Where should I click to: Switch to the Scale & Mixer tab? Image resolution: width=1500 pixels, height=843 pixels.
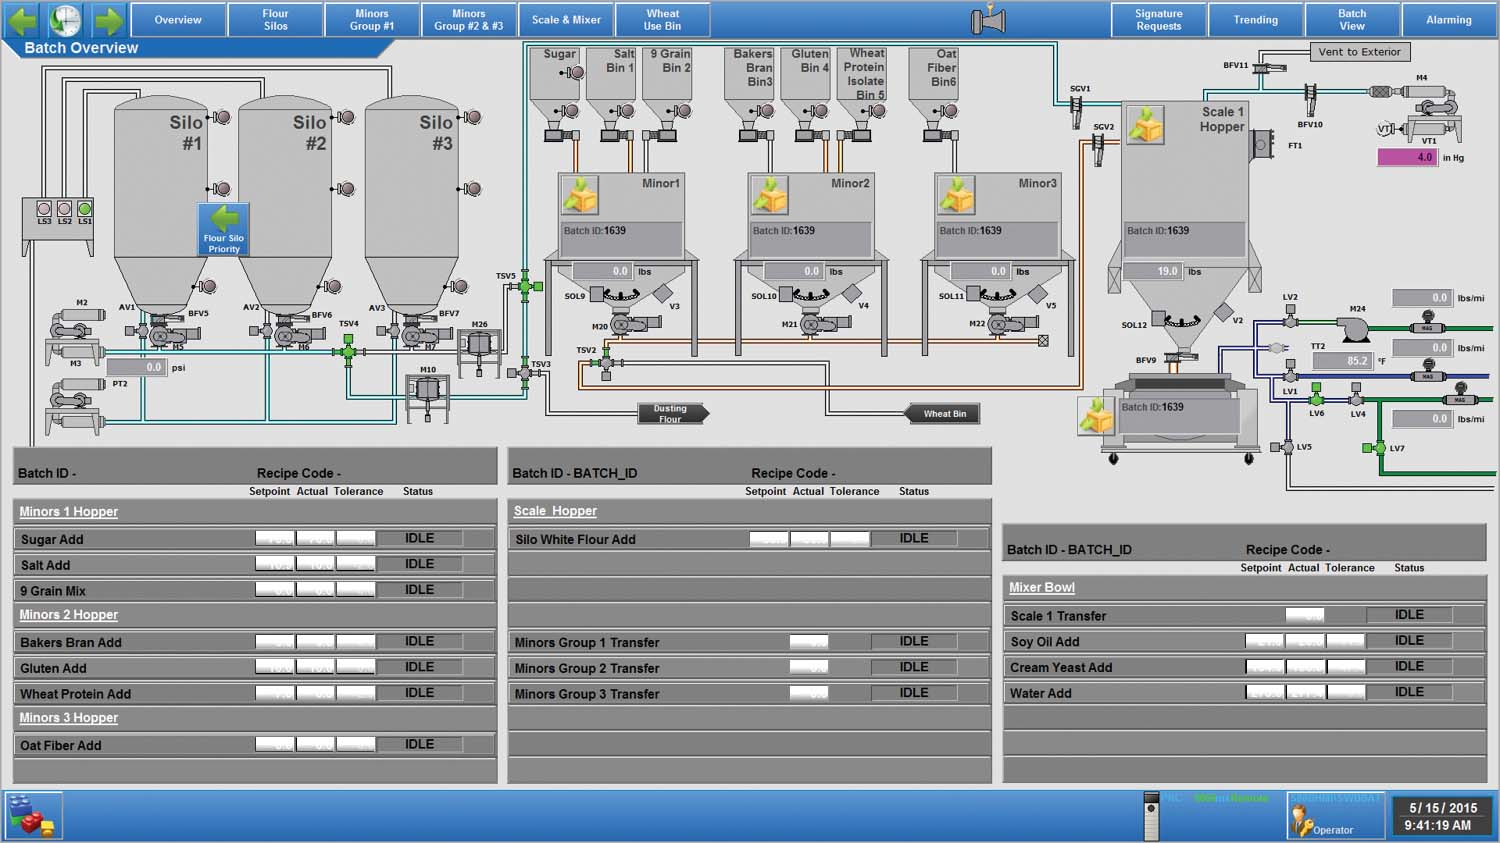coord(565,20)
